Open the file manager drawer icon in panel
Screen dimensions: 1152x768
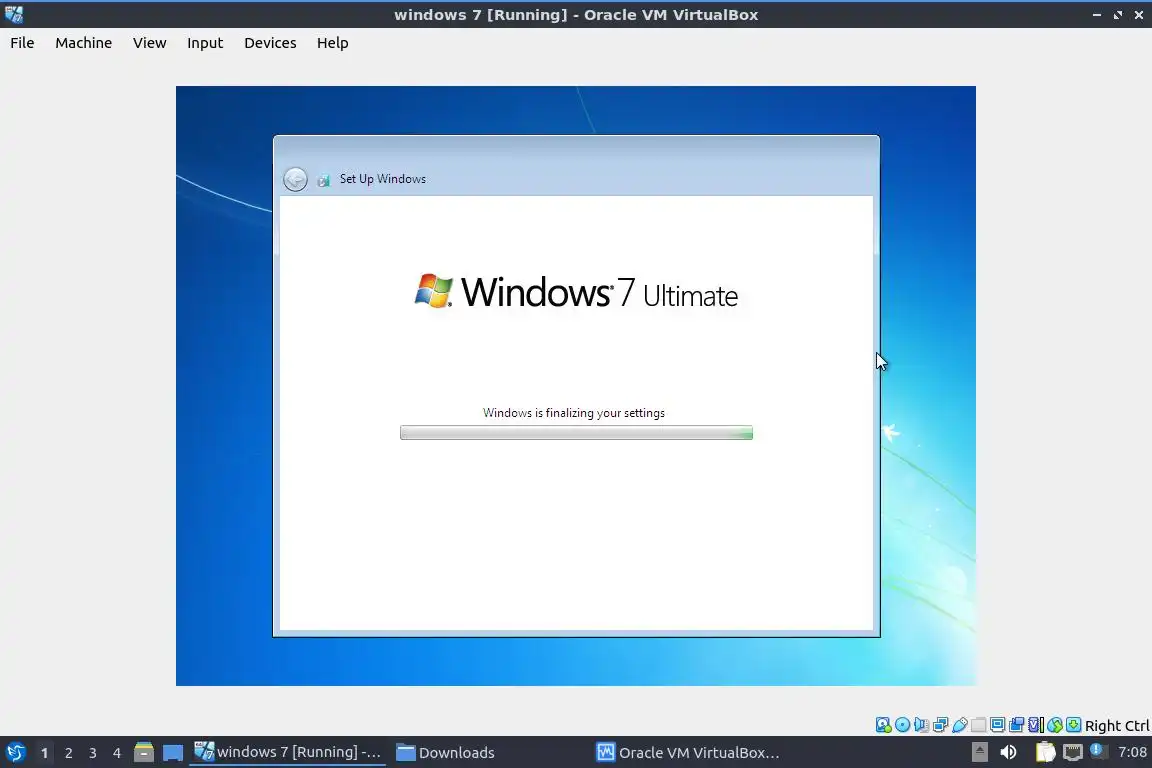(144, 752)
